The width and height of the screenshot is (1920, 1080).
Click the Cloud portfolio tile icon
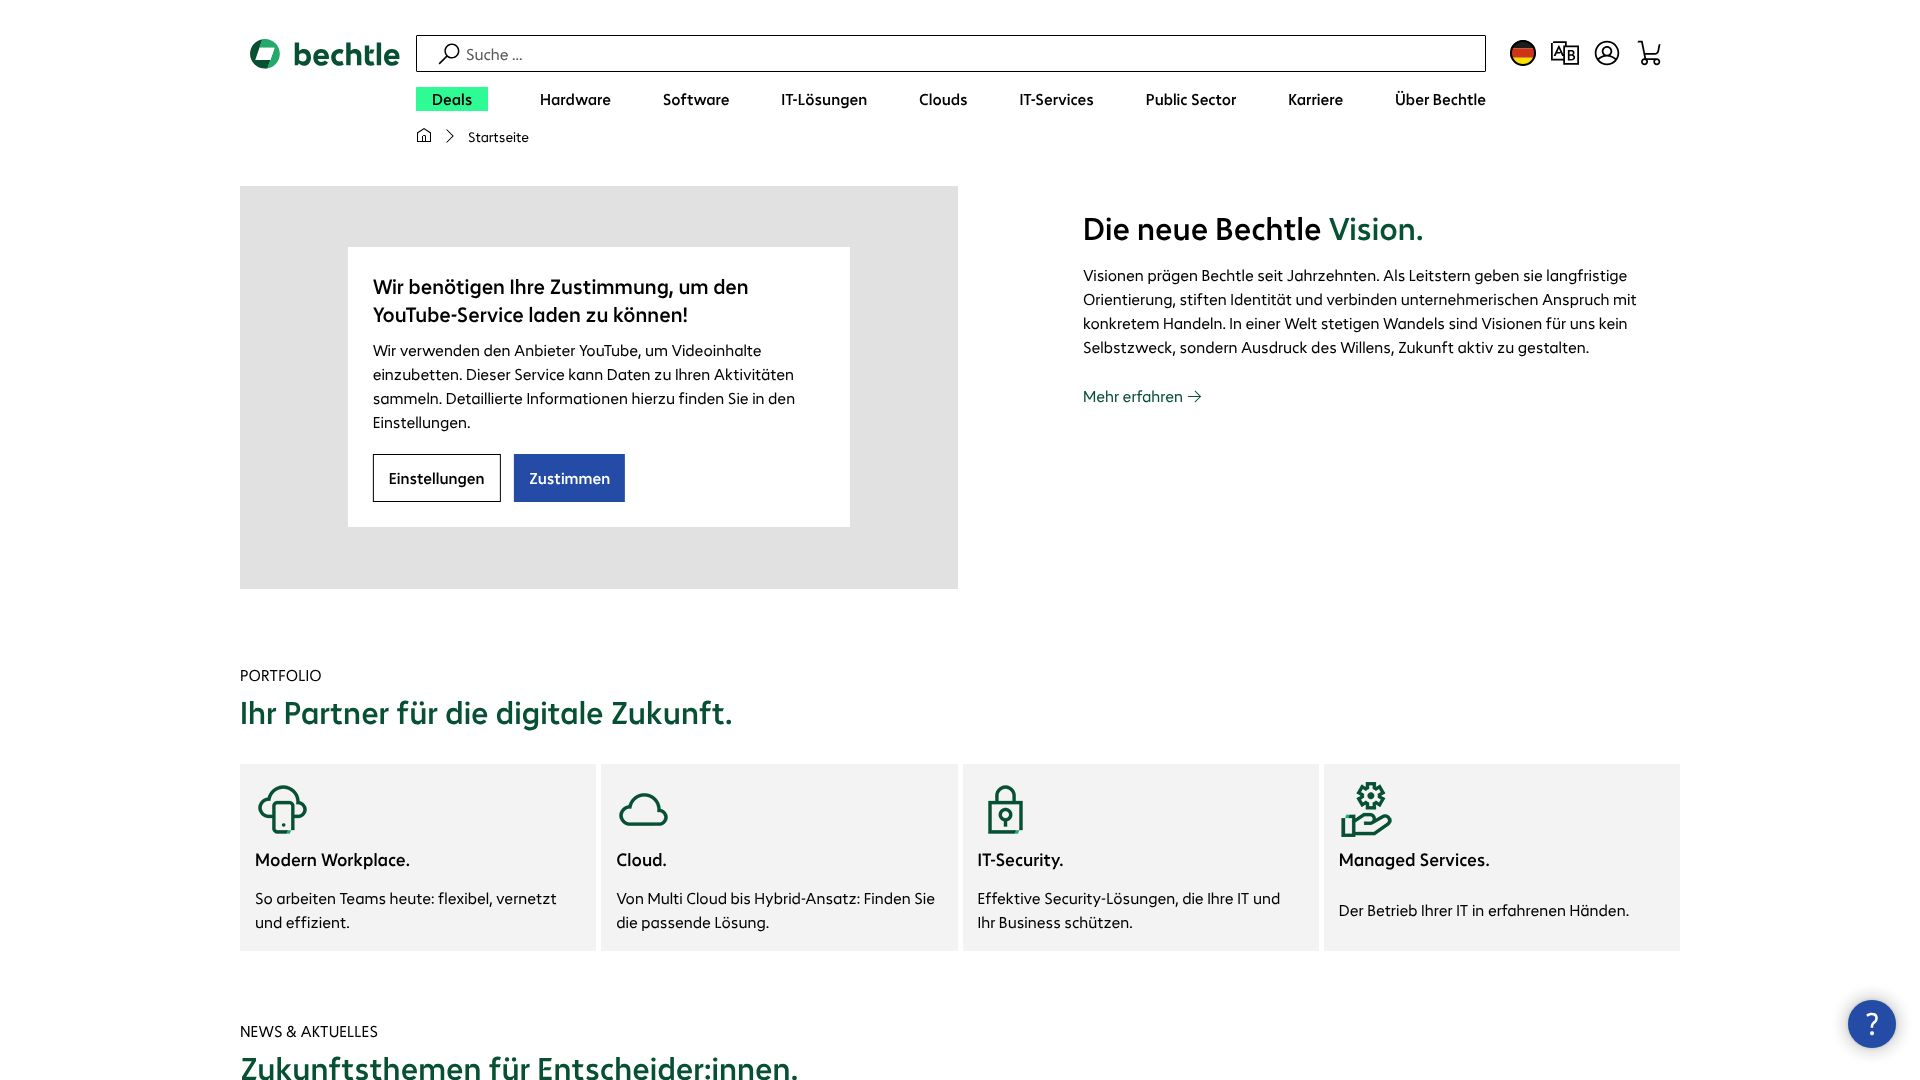[x=643, y=810]
